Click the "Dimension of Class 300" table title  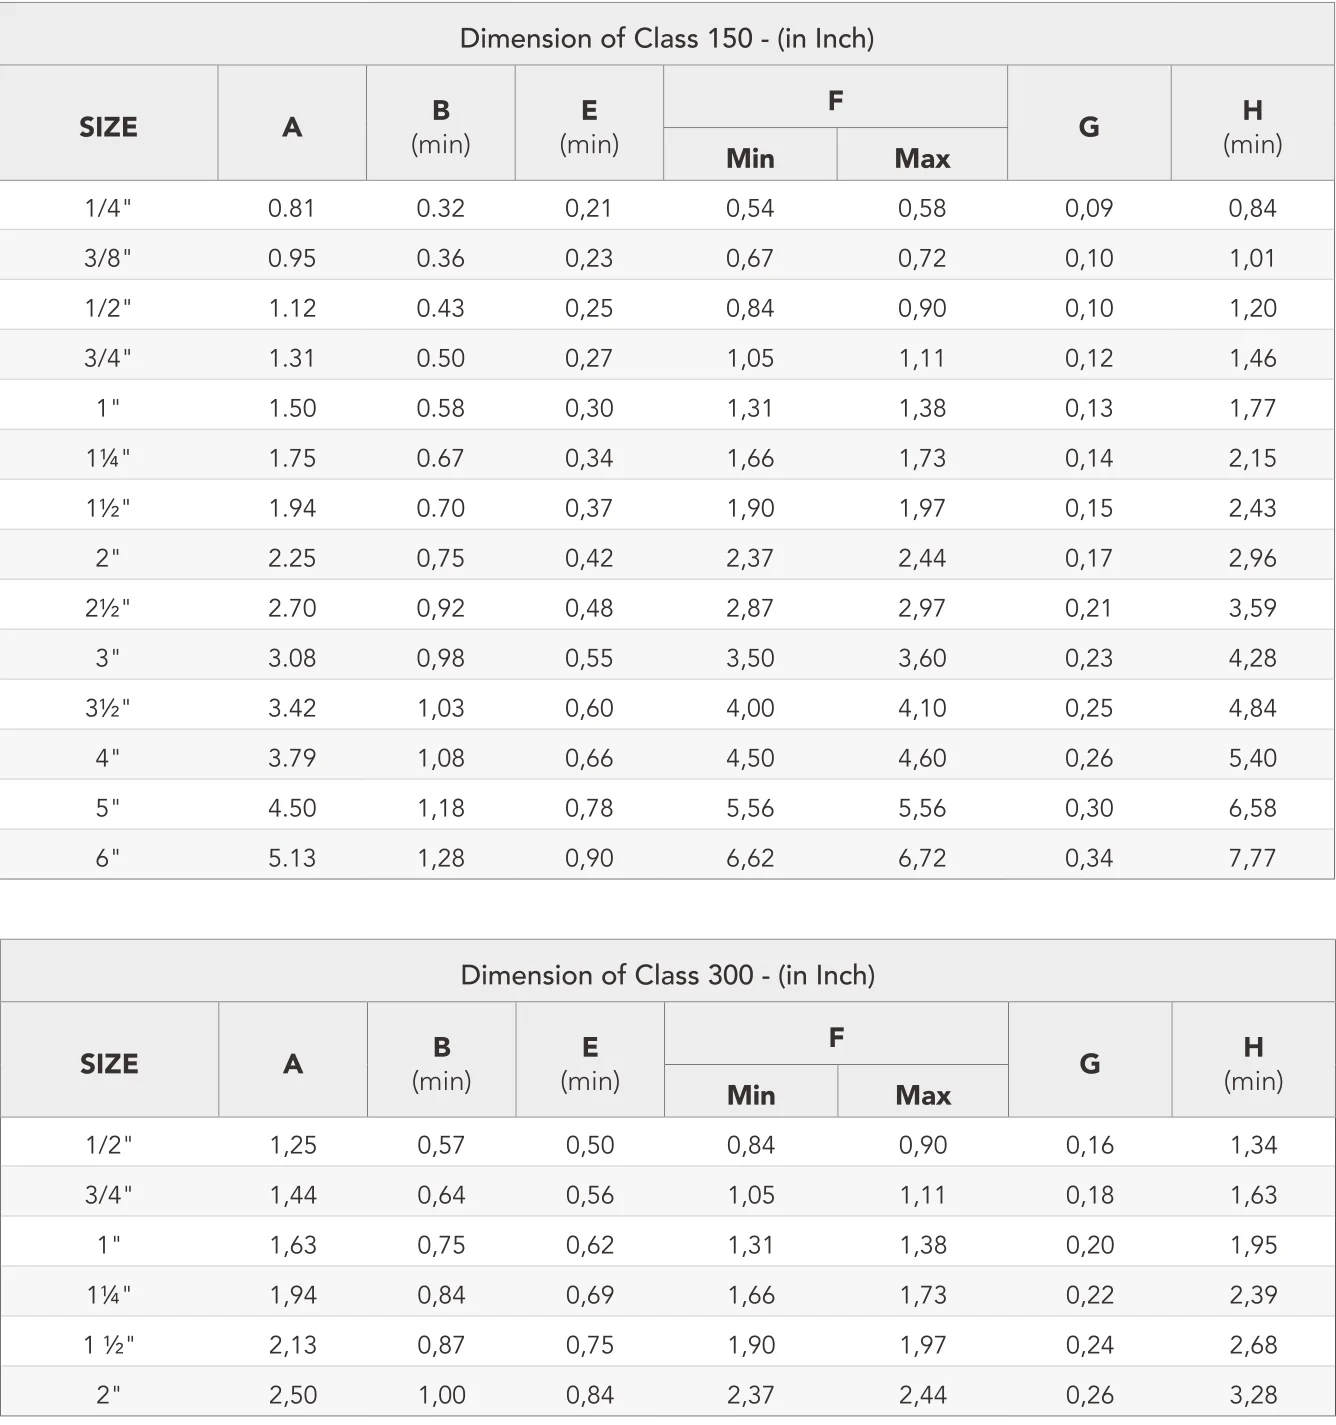(667, 975)
